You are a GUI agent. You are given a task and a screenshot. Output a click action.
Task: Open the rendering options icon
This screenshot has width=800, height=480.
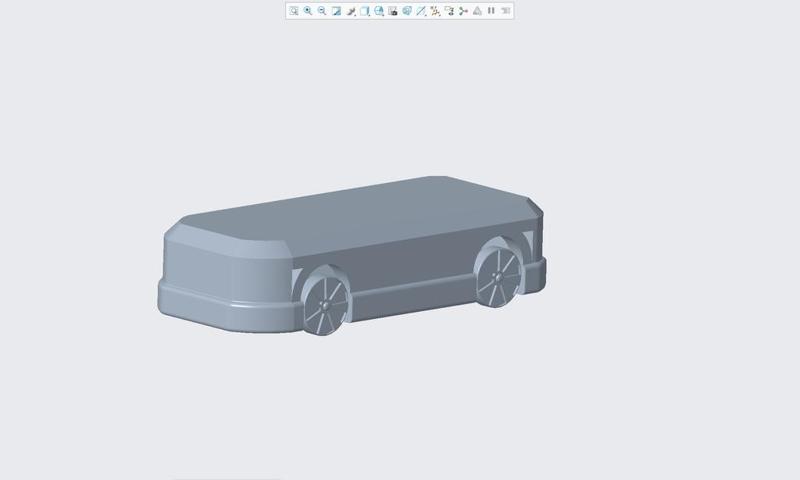point(351,11)
